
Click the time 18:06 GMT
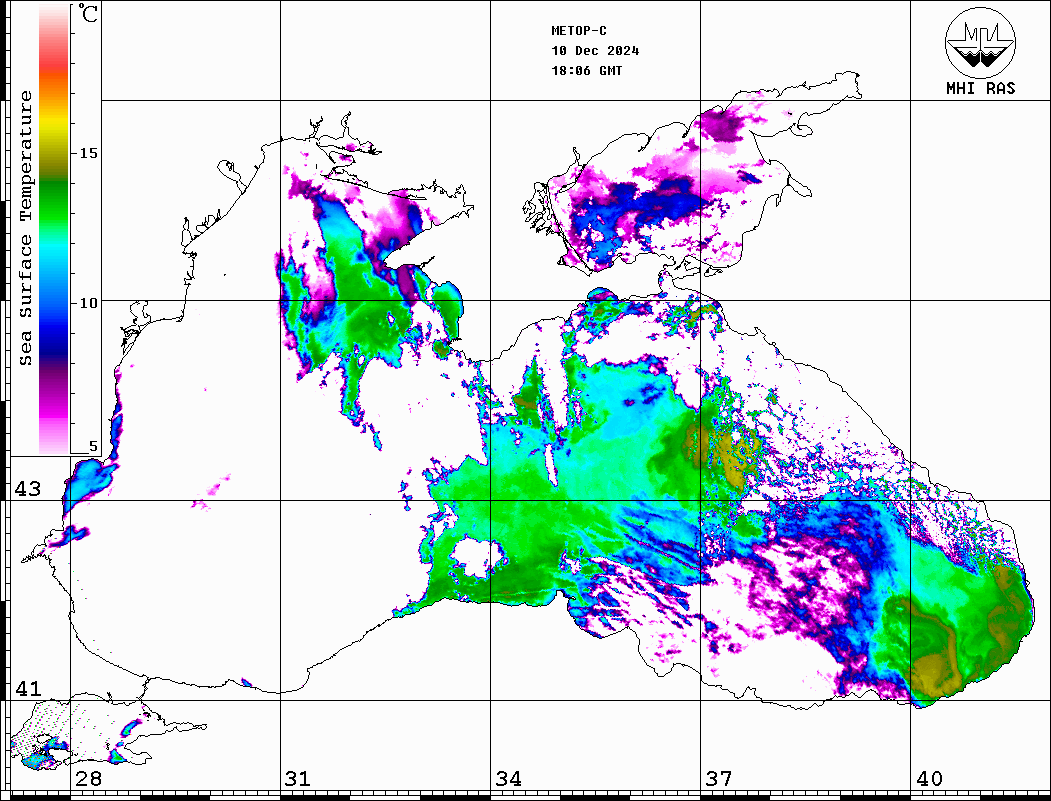(587, 71)
